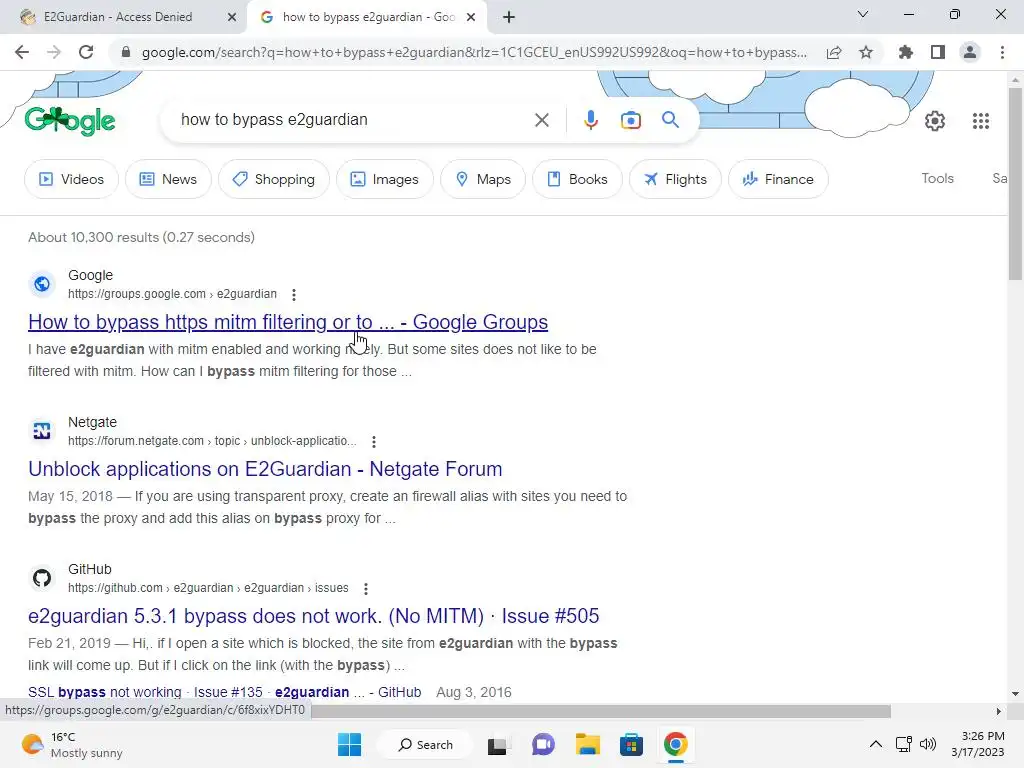
Task: Open options for Google Groups result
Action: click(x=294, y=295)
